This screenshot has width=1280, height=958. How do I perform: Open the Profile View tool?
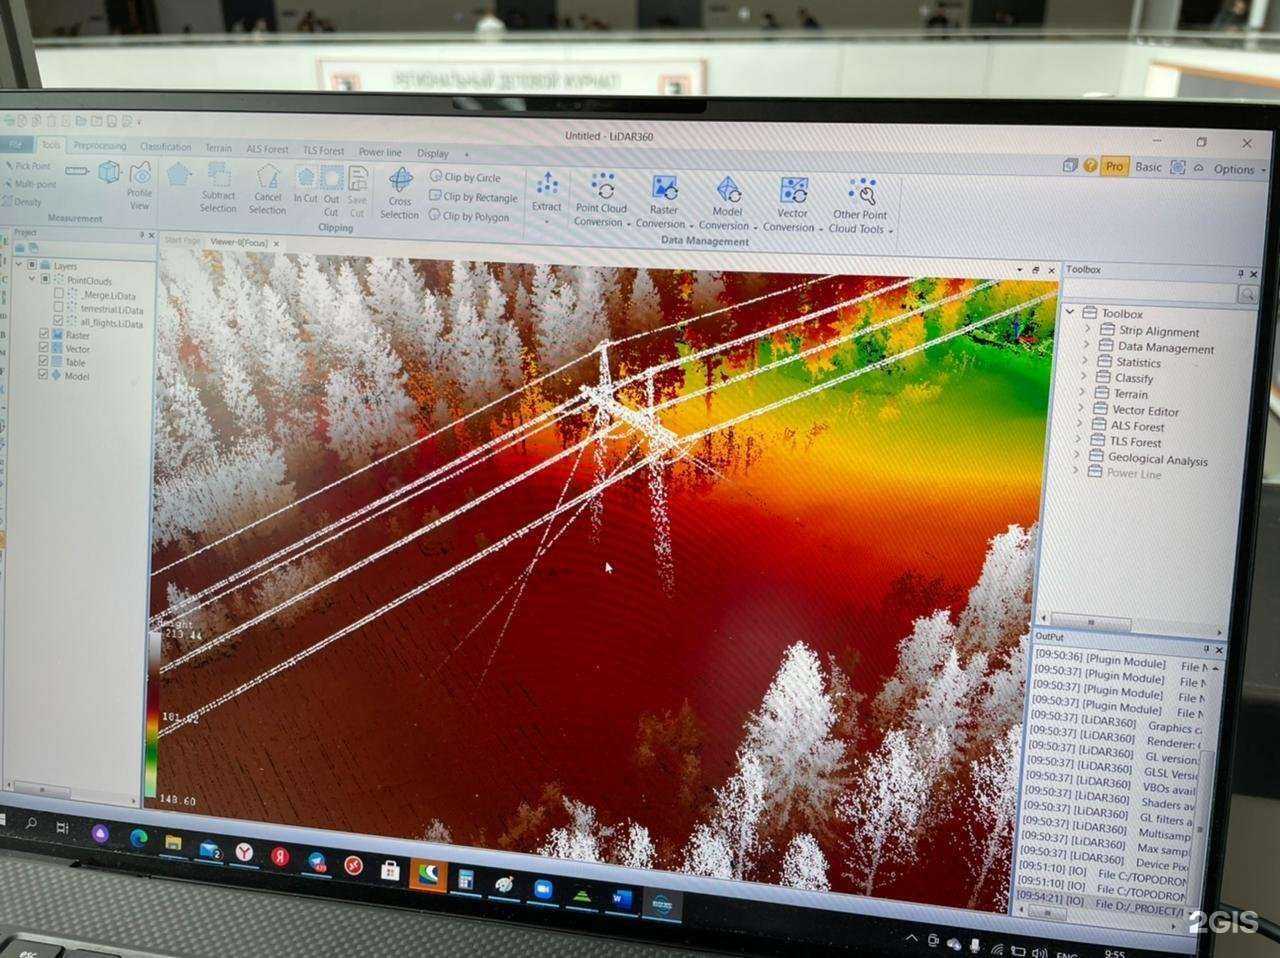[x=139, y=181]
